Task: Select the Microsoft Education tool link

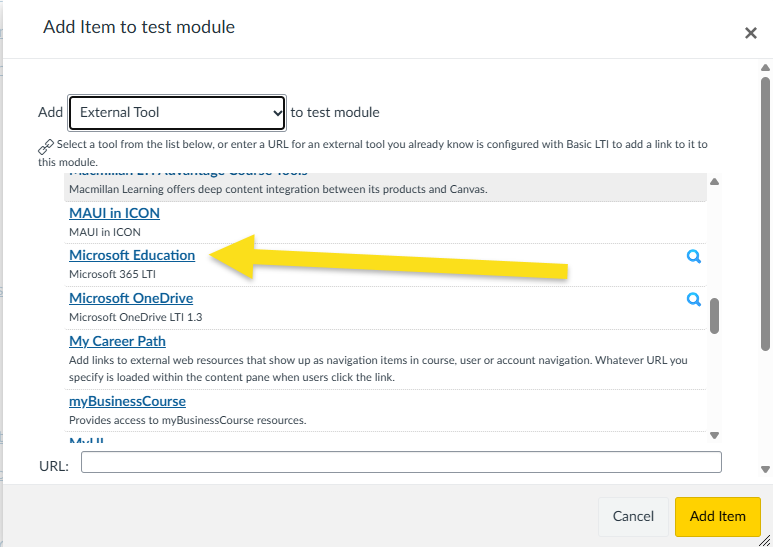Action: point(132,255)
